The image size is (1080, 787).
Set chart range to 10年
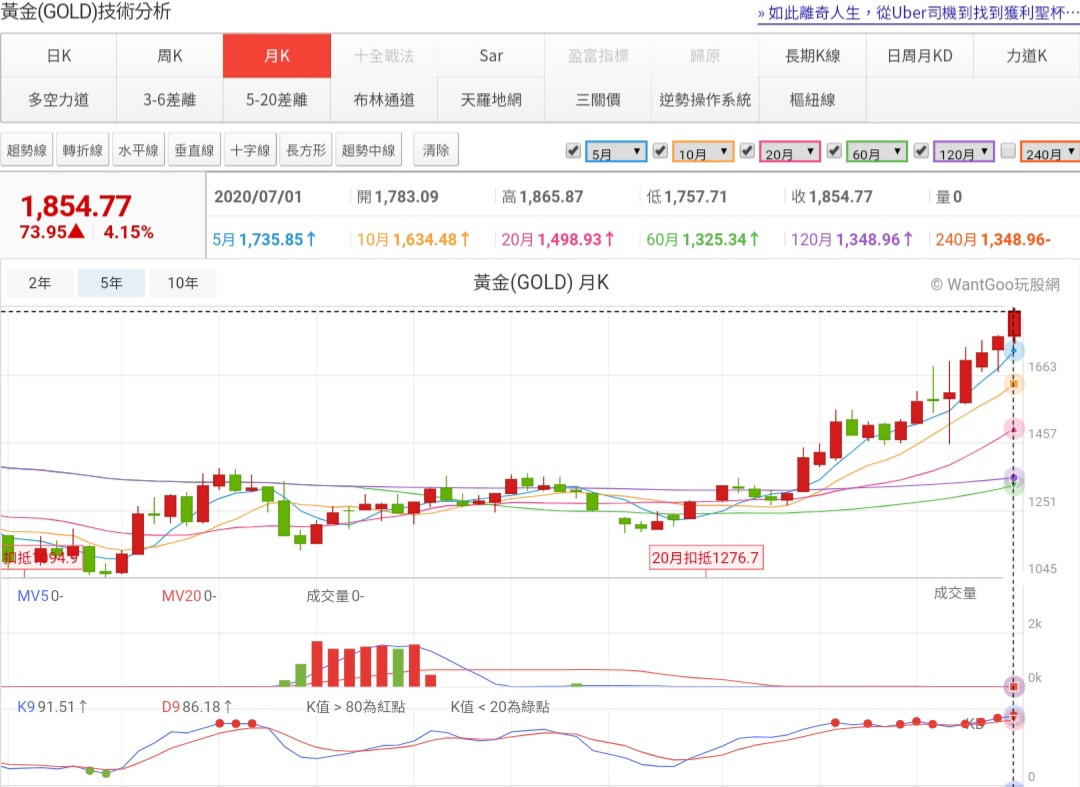pyautogui.click(x=183, y=283)
